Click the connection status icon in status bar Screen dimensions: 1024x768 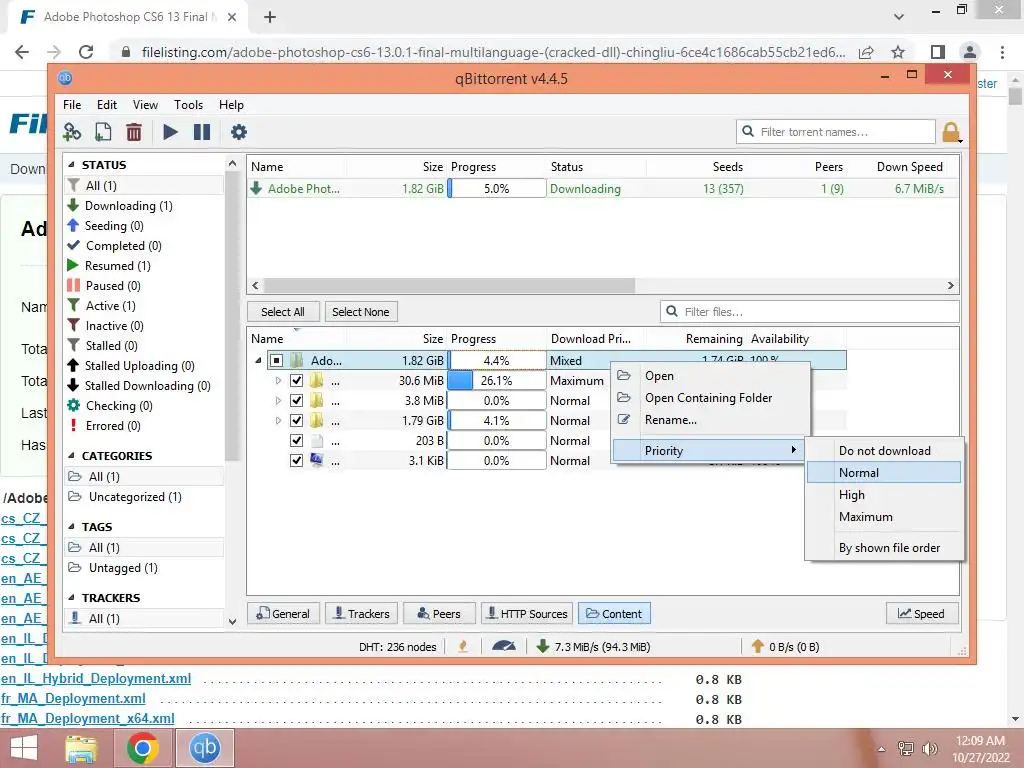[x=463, y=647]
